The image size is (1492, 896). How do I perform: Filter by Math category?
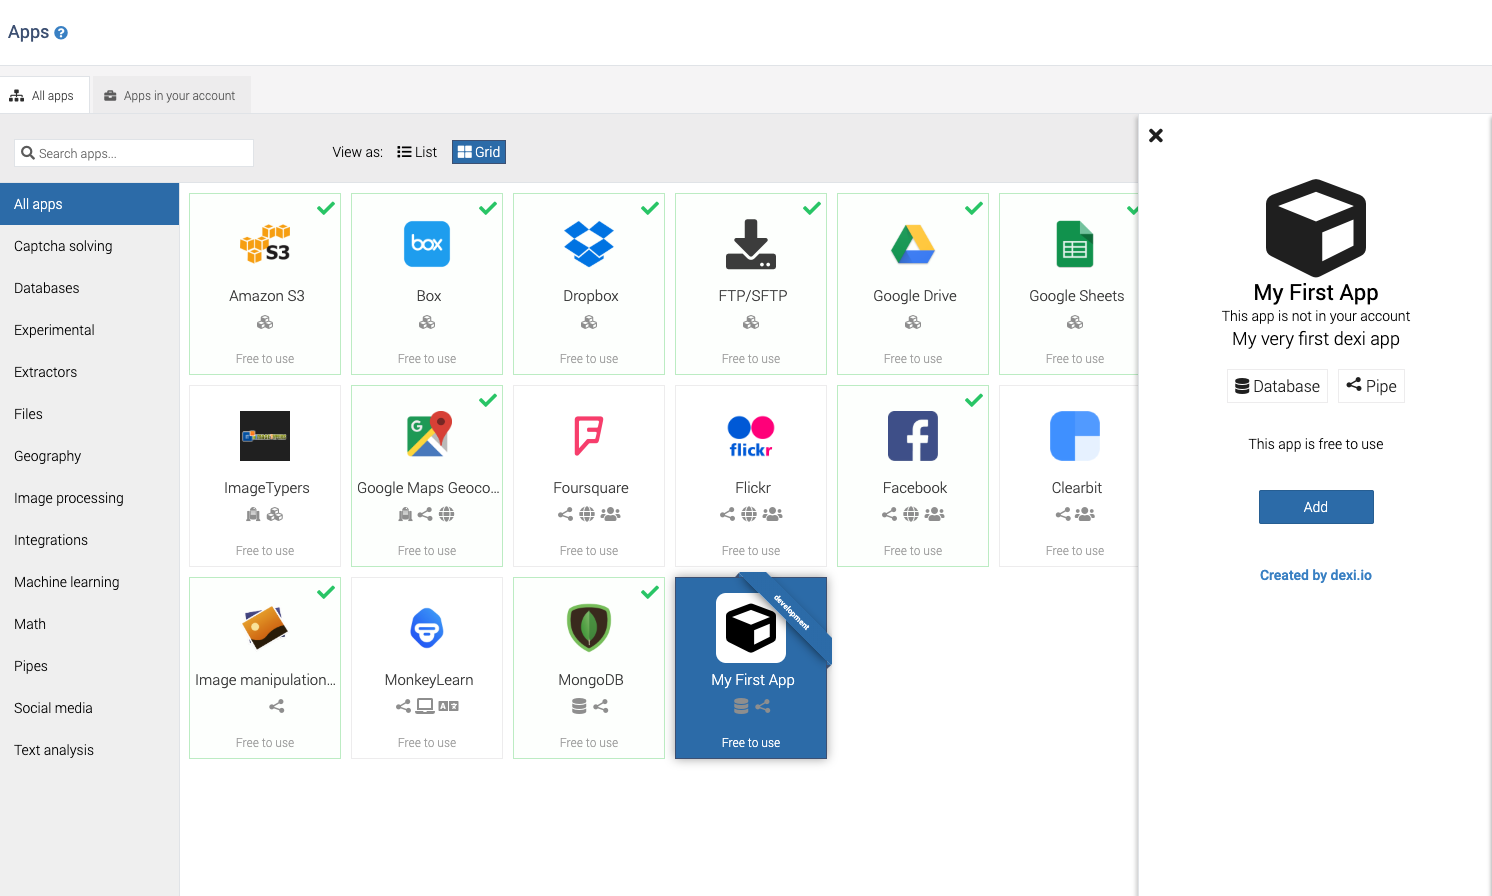90,624
